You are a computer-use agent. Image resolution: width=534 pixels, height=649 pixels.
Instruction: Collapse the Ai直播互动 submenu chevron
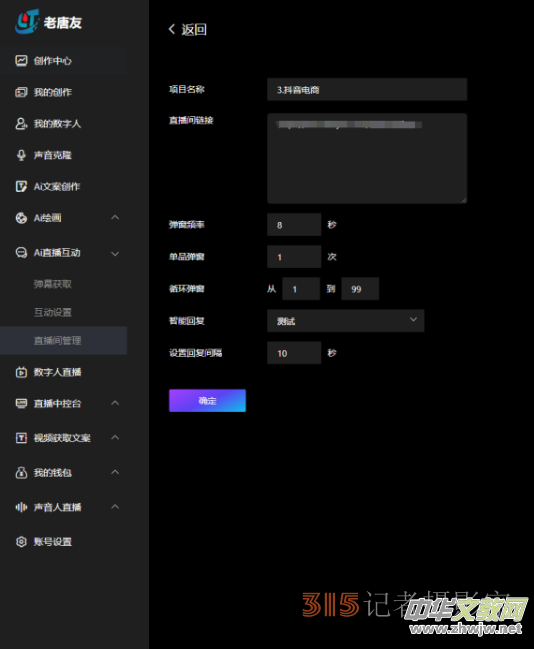(115, 253)
